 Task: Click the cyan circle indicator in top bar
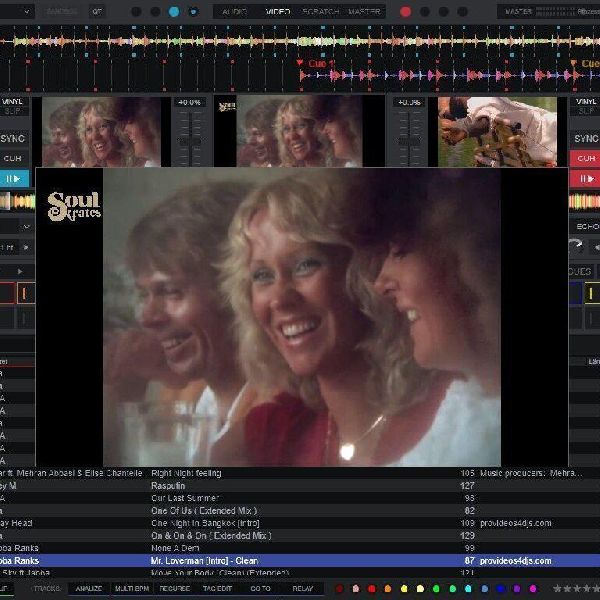174,11
